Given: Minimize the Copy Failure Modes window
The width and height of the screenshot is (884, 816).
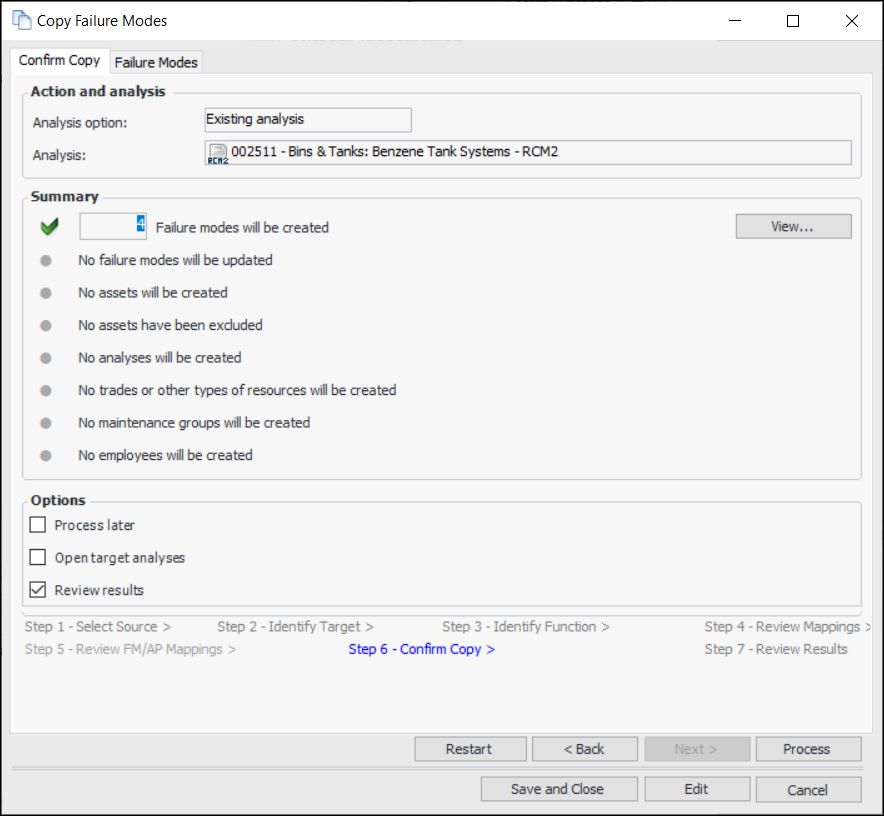Looking at the screenshot, I should click(735, 21).
